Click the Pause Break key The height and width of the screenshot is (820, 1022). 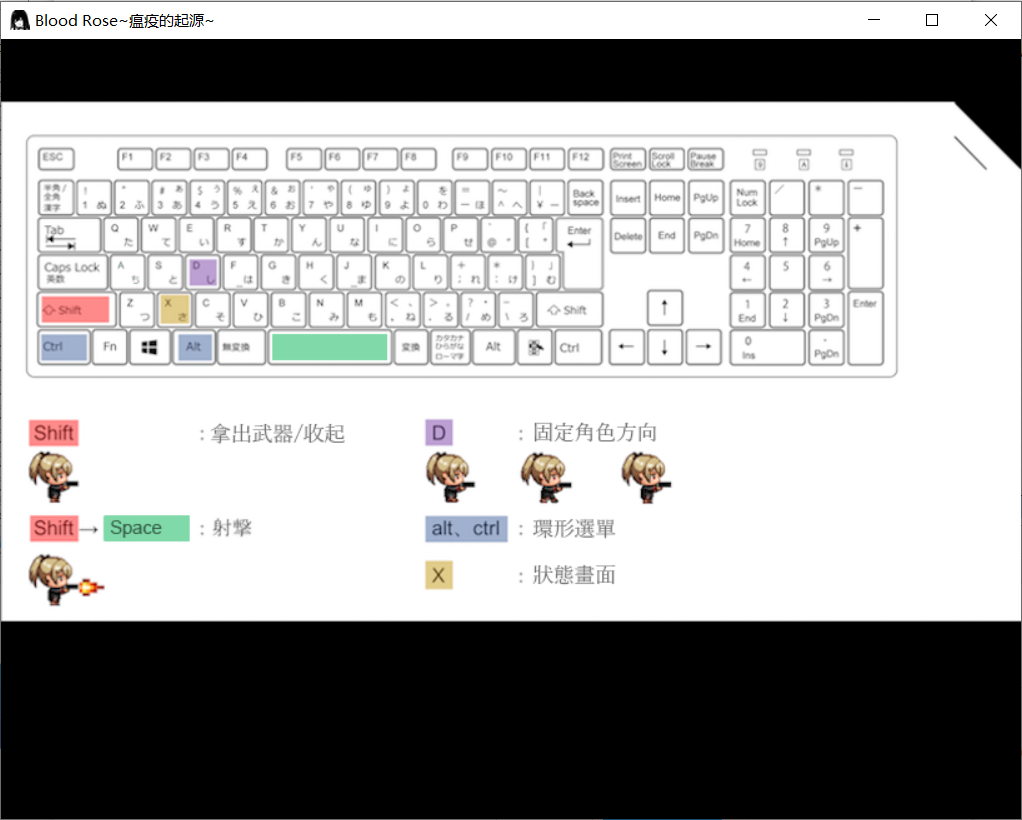tap(705, 159)
